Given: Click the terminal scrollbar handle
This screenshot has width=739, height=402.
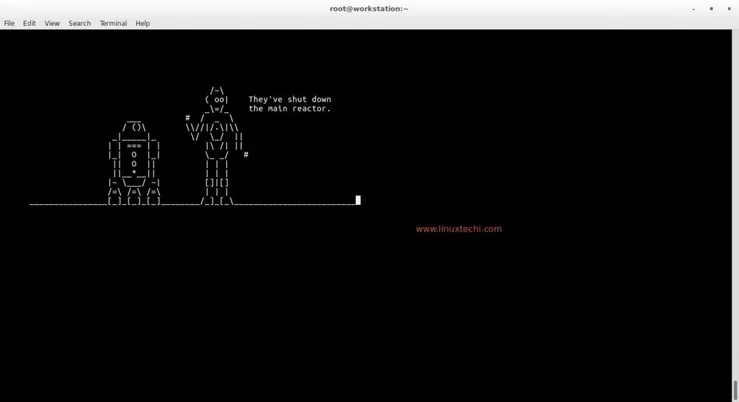Looking at the screenshot, I should [x=735, y=390].
